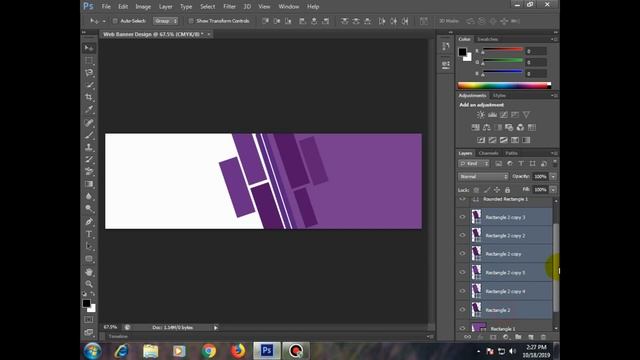This screenshot has width=640, height=360.
Task: Open the Adjustments panel flyout menu
Action: tap(554, 96)
